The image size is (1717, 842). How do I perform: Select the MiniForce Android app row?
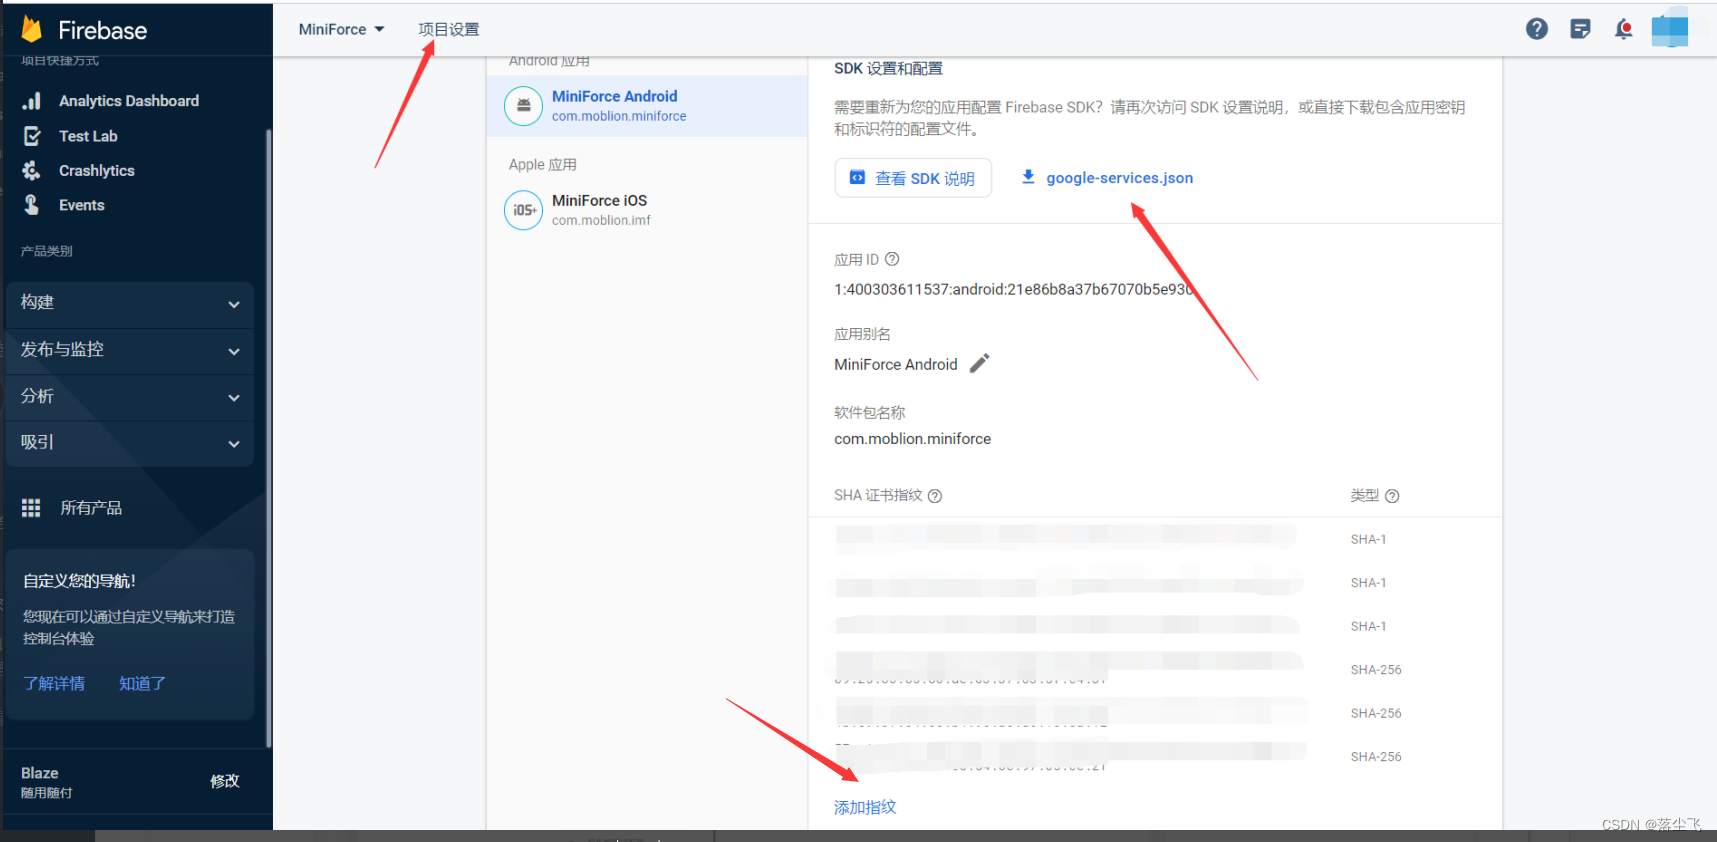tap(647, 106)
